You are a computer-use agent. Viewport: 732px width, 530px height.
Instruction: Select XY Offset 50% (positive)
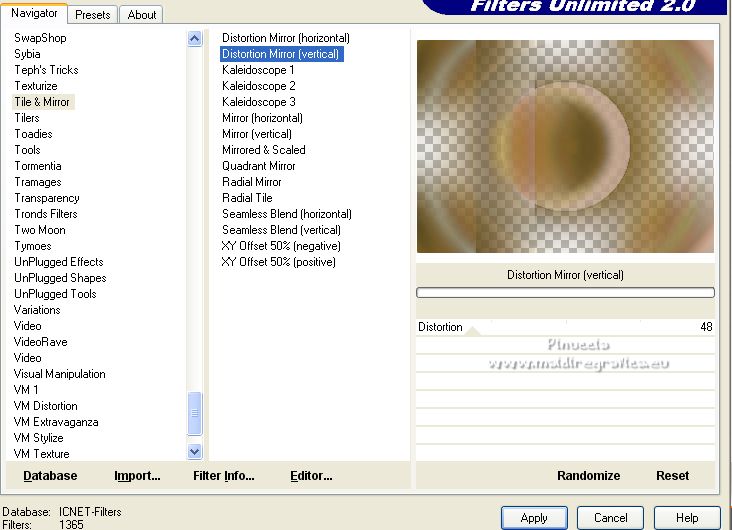click(278, 262)
